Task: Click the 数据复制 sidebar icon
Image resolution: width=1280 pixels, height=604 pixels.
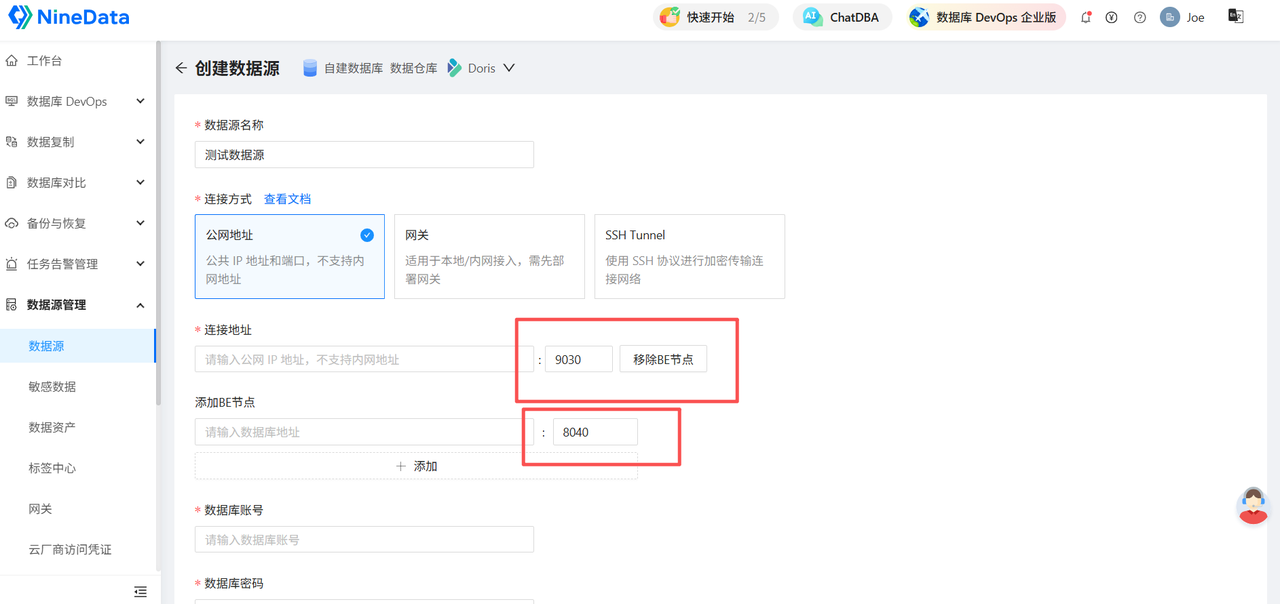Action: coord(12,142)
